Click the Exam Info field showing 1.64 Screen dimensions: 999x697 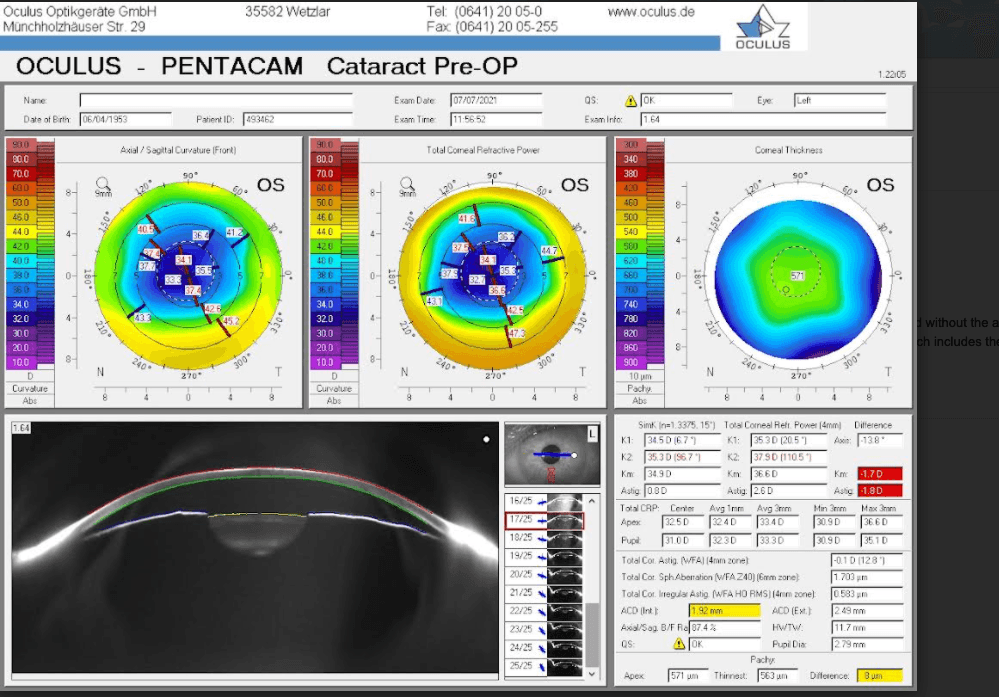tap(763, 119)
